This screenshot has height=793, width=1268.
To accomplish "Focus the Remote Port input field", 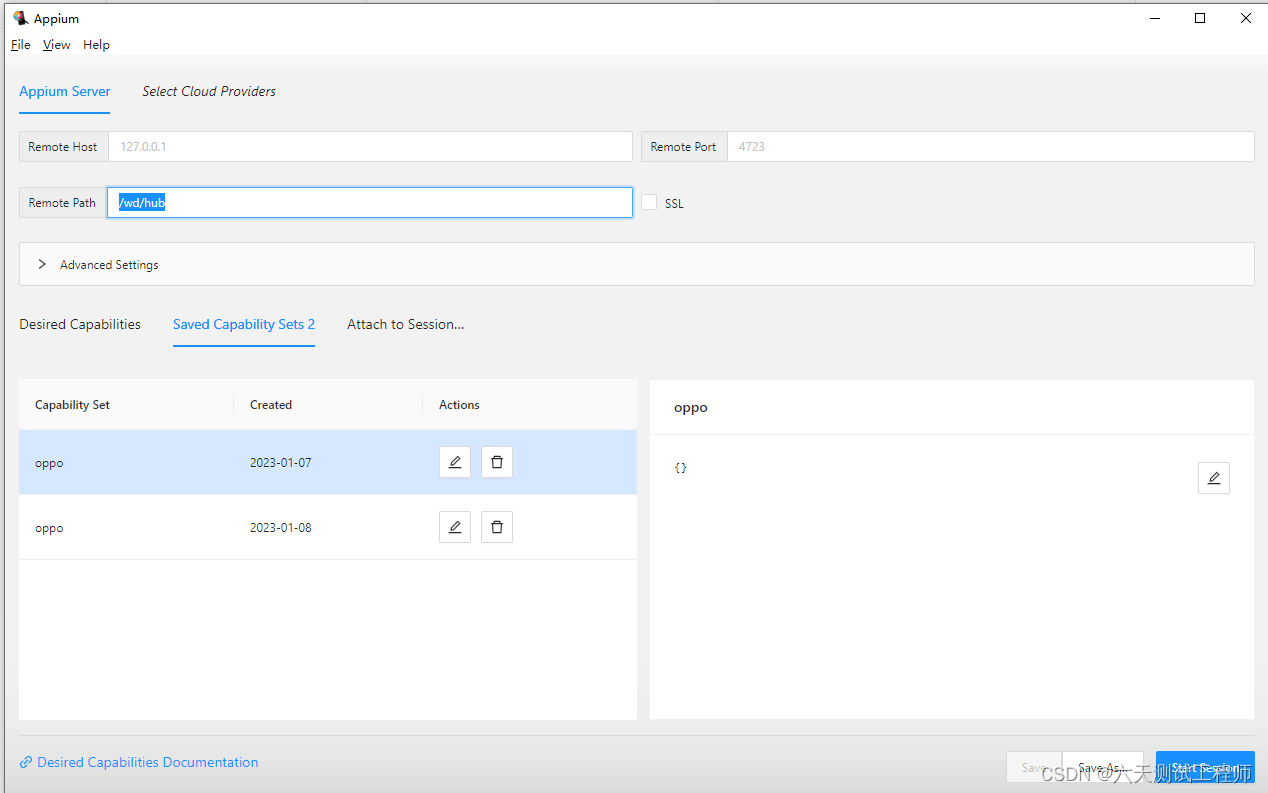I will pyautogui.click(x=990, y=146).
